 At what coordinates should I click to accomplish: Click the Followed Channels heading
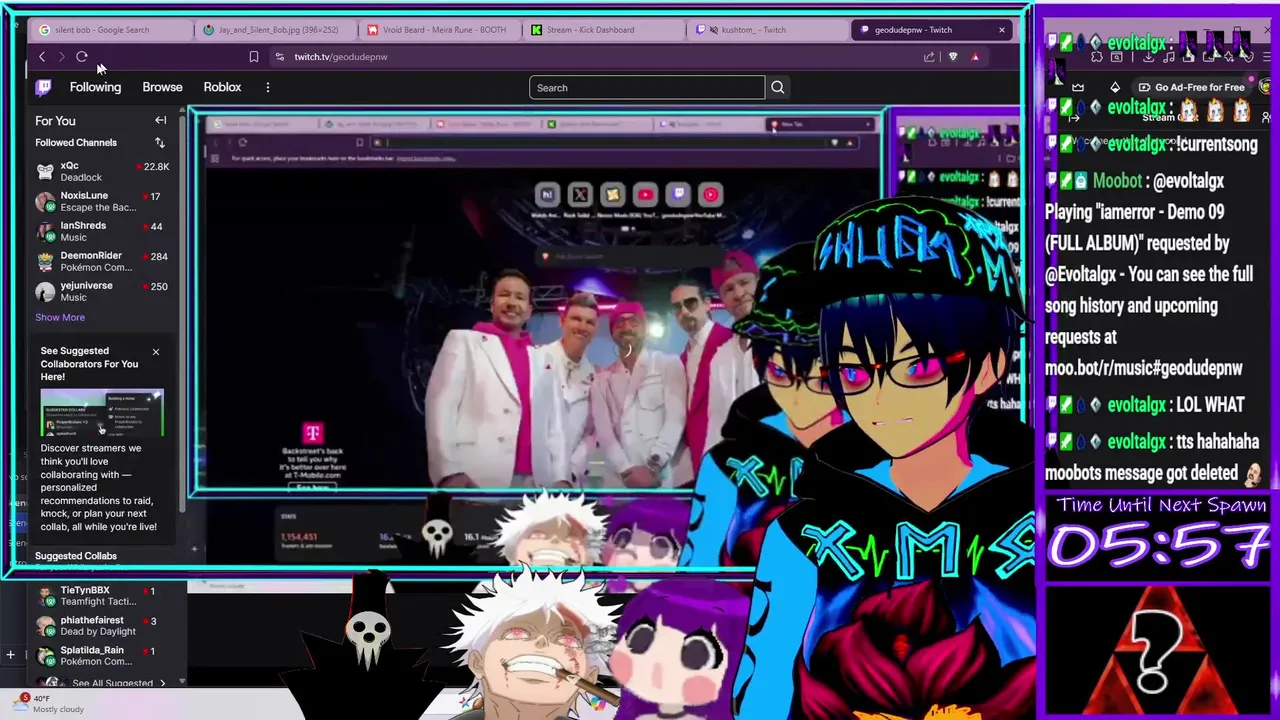76,143
